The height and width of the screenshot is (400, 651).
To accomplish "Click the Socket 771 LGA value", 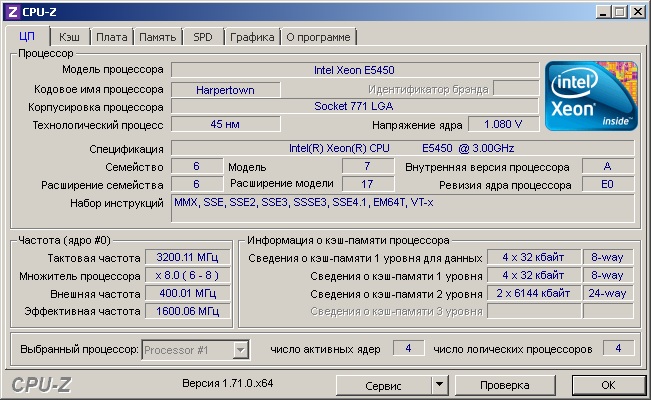I will pos(355,106).
